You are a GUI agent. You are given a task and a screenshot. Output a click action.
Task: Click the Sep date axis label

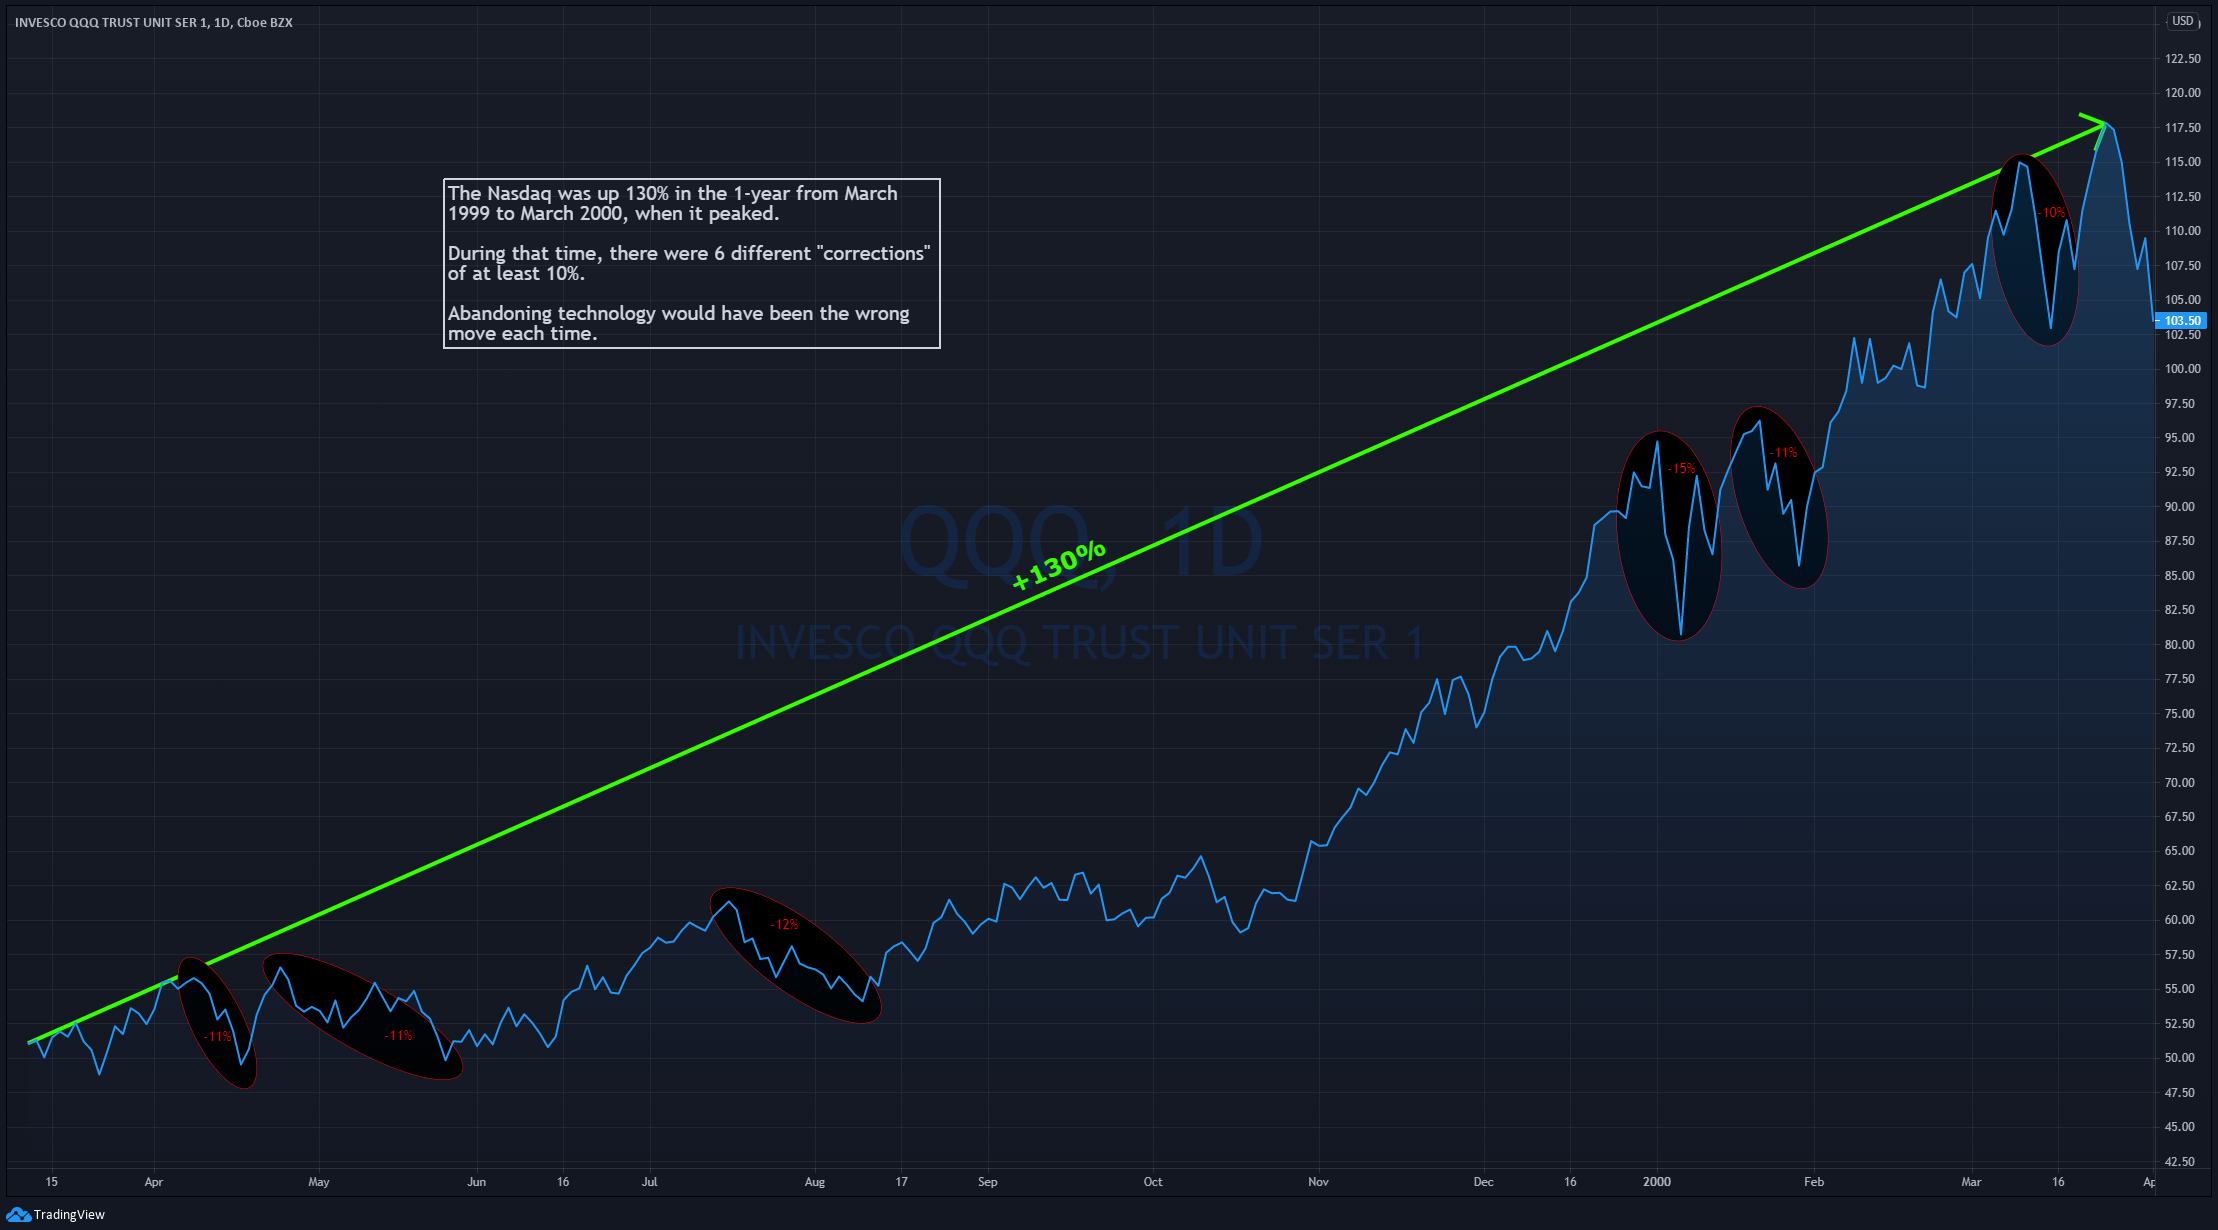point(988,1182)
